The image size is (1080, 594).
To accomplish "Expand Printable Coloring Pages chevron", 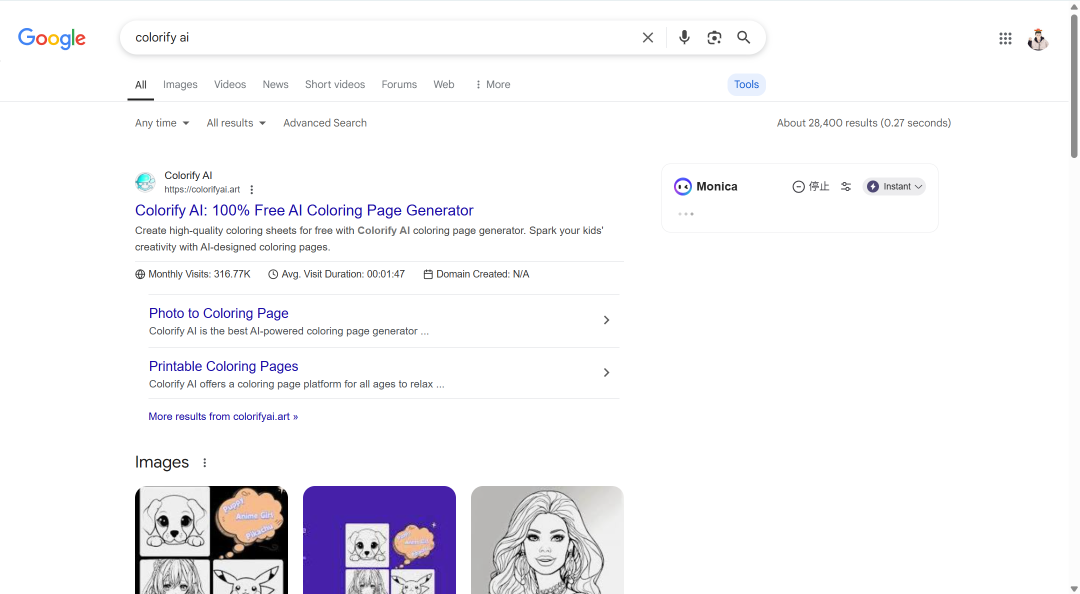I will click(606, 373).
